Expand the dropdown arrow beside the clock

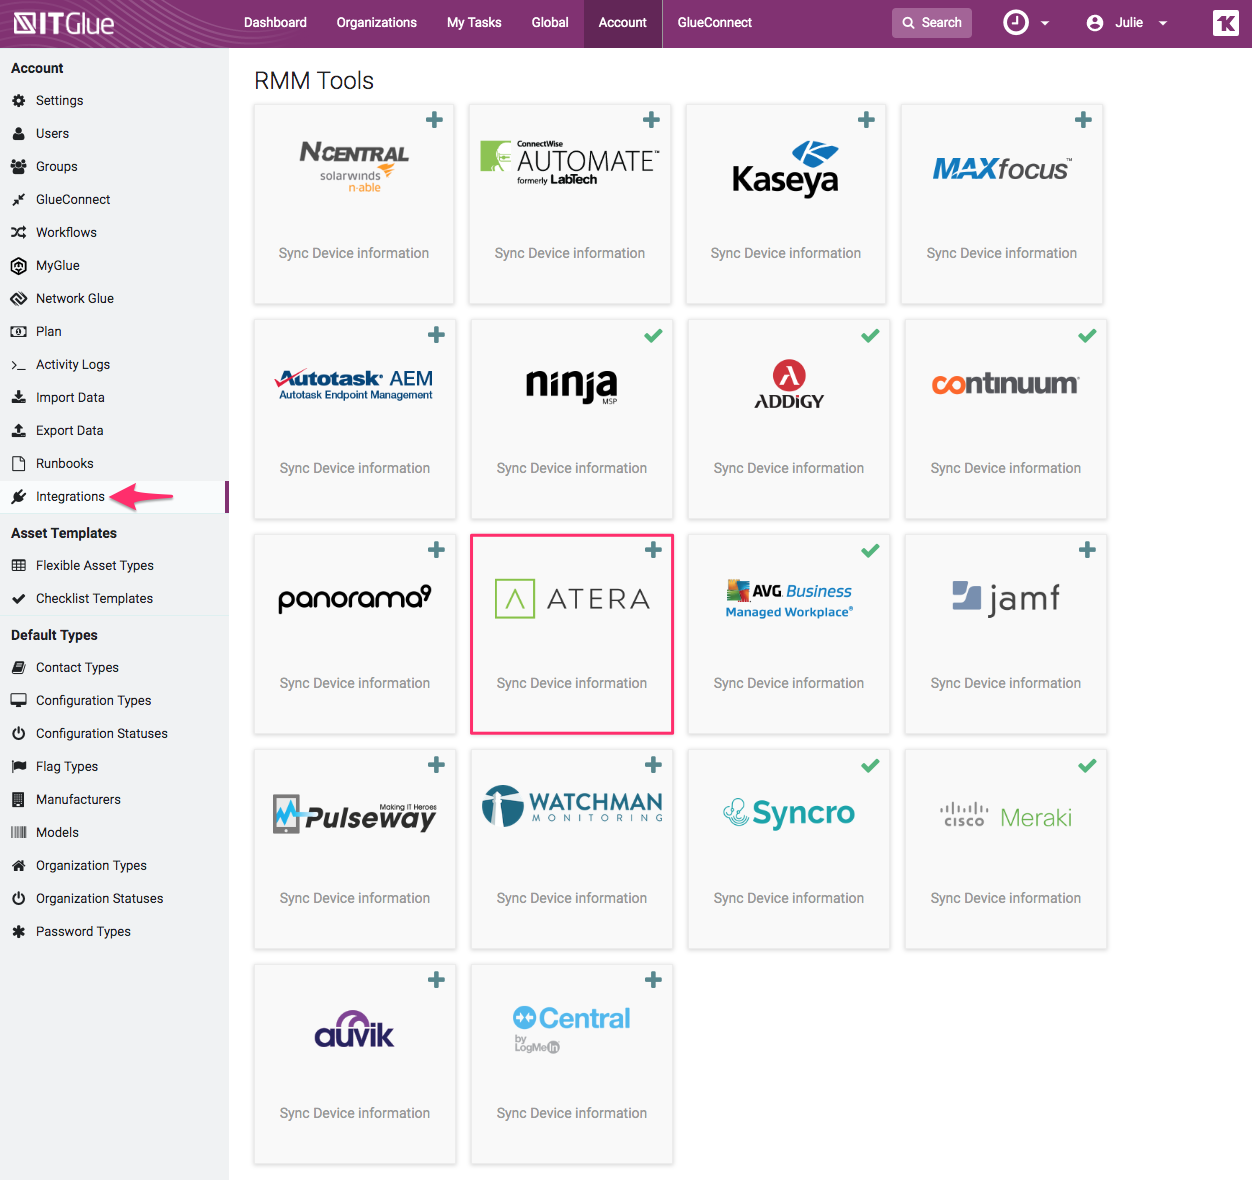point(1045,23)
